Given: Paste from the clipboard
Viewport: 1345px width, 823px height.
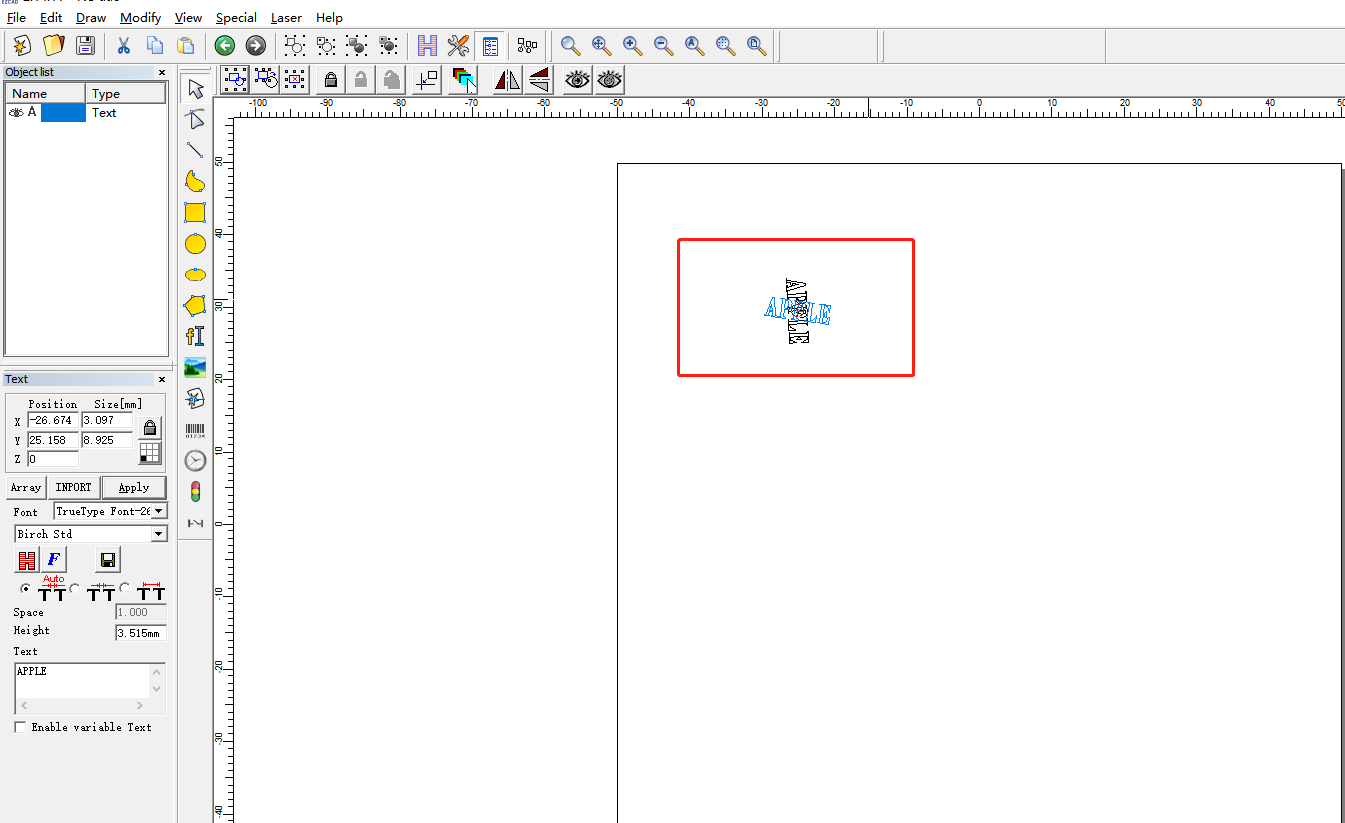Looking at the screenshot, I should tap(185, 45).
